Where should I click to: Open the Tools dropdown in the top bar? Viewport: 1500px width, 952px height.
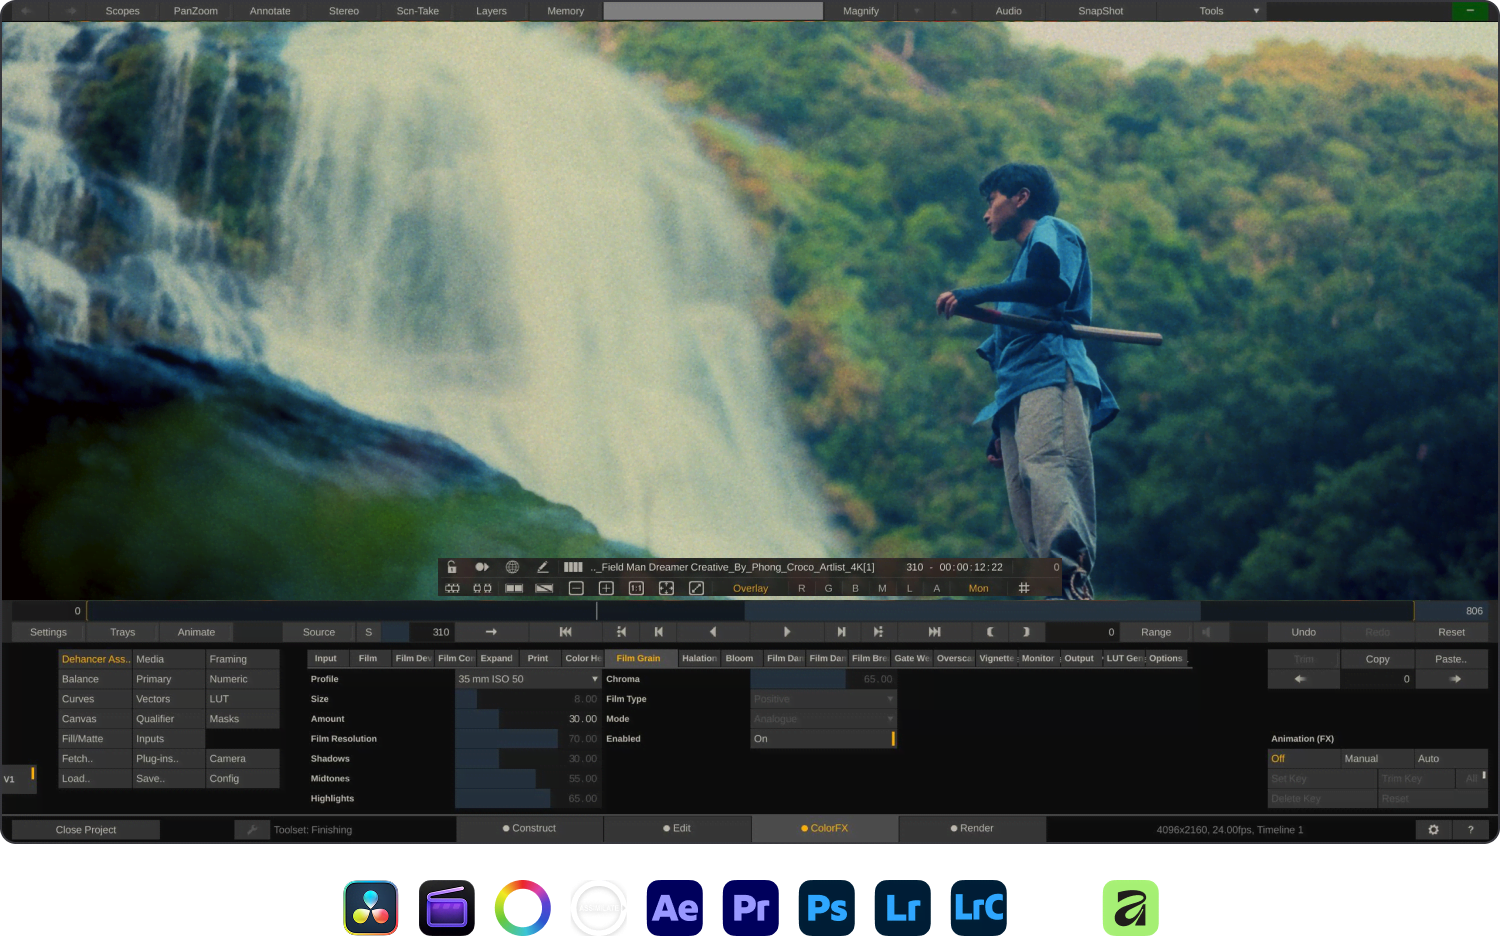(1212, 11)
